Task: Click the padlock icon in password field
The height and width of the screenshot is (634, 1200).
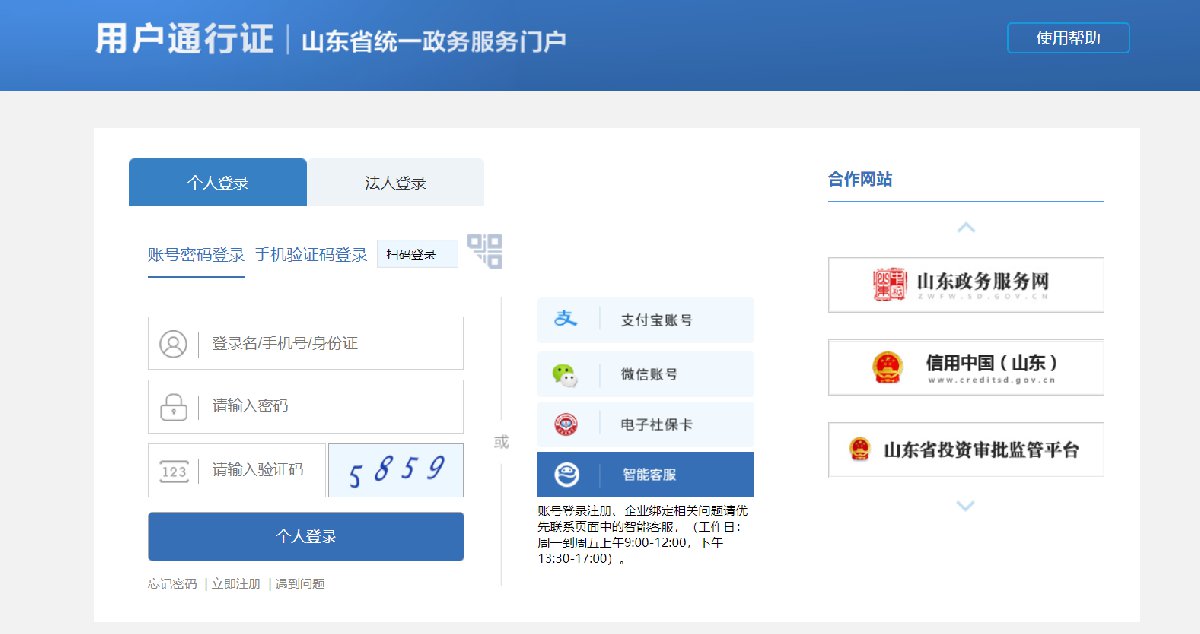Action: 173,406
